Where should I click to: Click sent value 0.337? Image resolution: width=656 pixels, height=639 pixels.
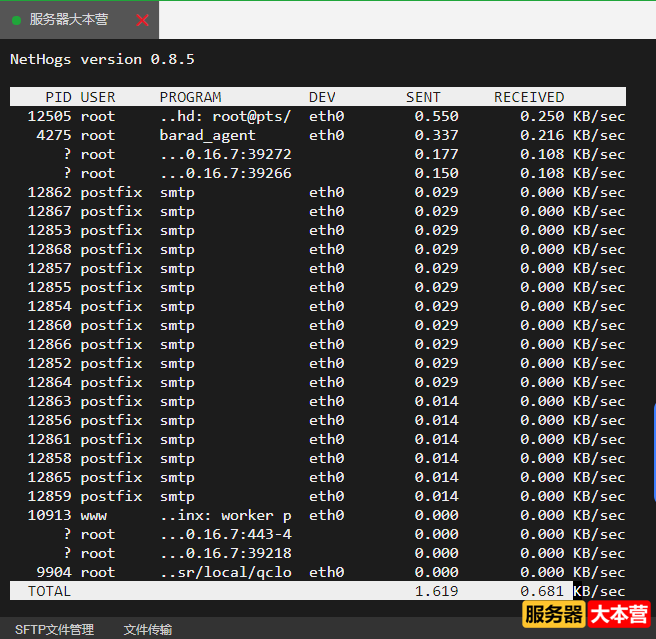[436, 136]
